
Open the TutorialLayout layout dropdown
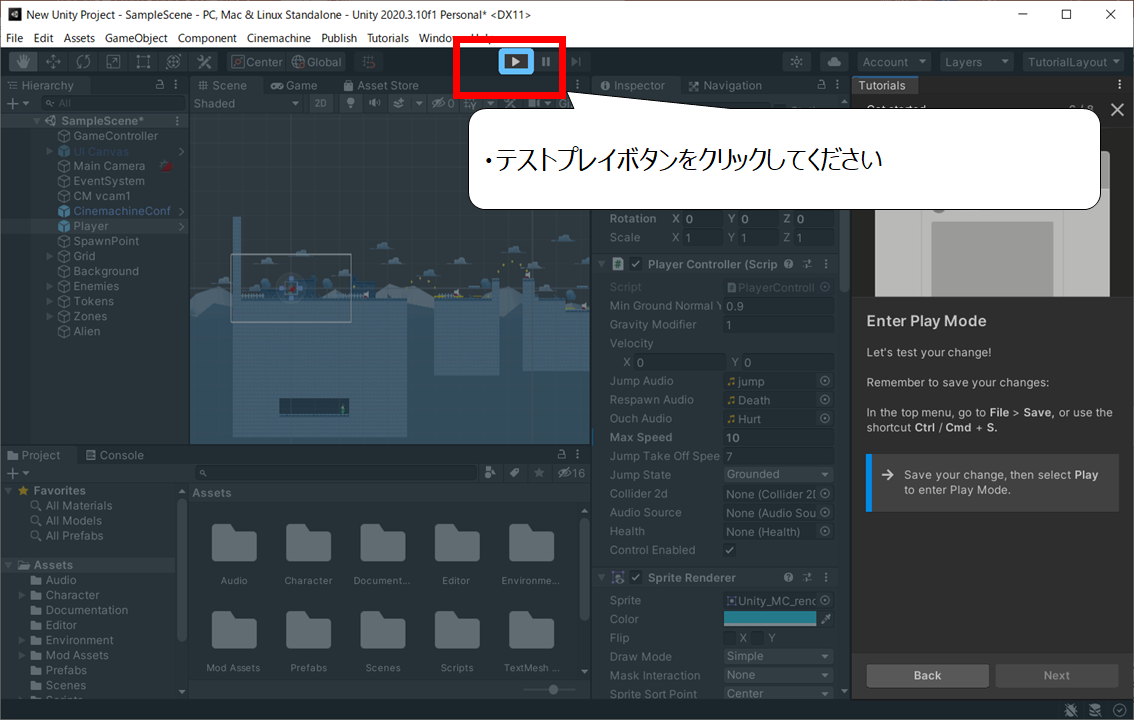(1074, 62)
